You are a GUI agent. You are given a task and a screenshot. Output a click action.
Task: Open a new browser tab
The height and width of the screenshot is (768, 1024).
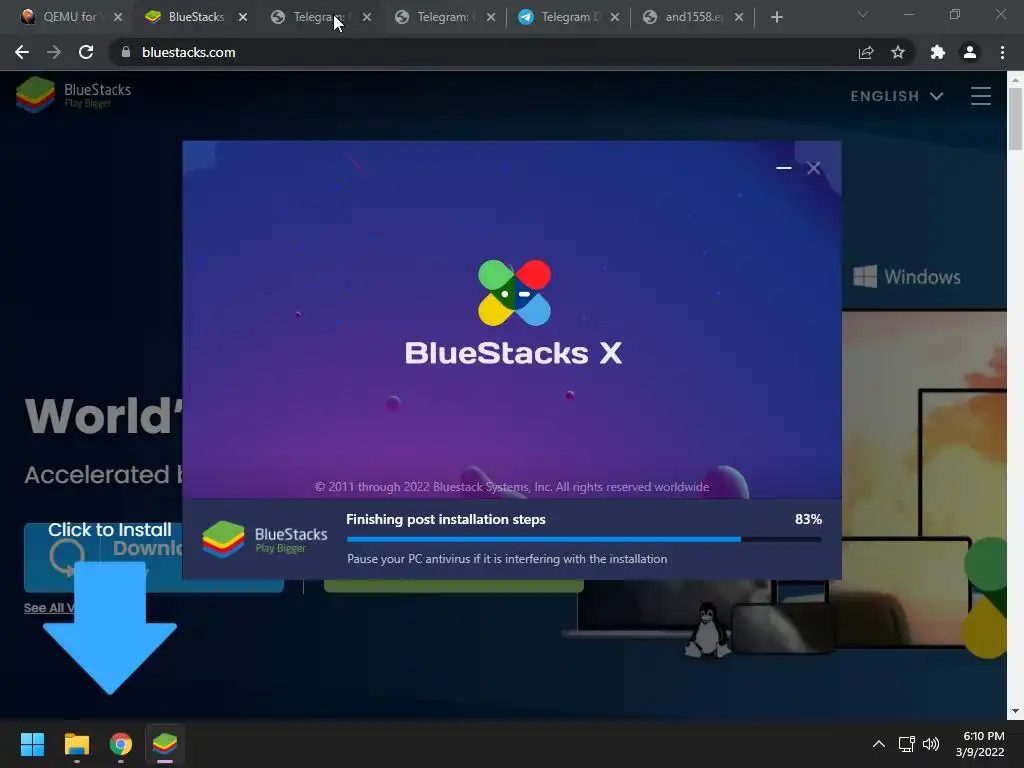pyautogui.click(x=776, y=17)
